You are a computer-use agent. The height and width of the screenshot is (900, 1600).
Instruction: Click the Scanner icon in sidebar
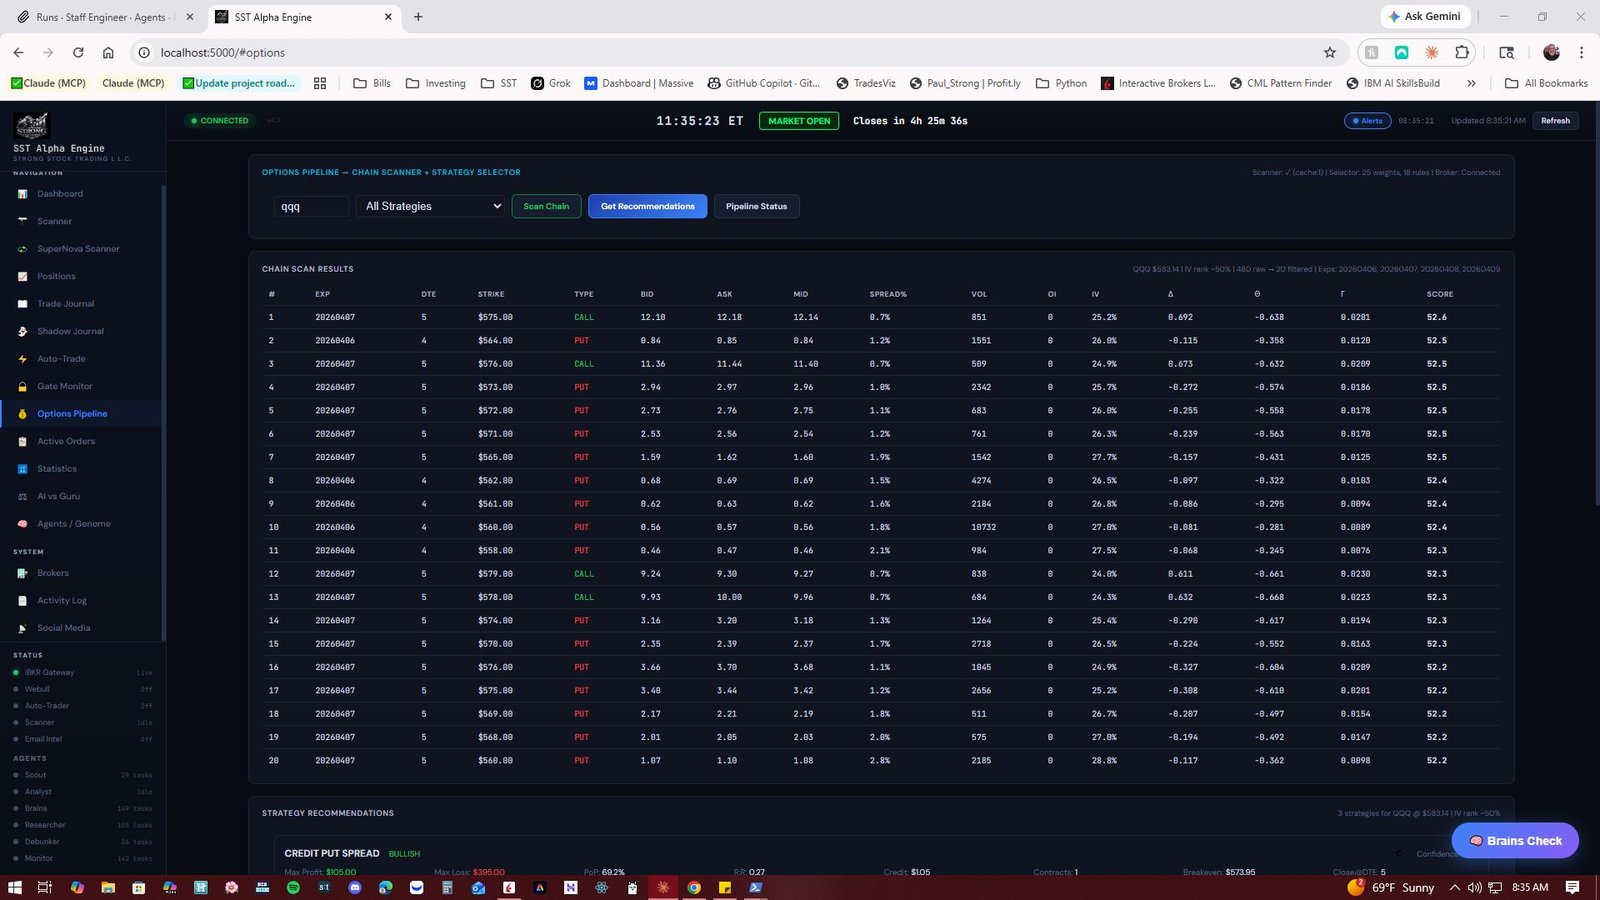pos(22,221)
